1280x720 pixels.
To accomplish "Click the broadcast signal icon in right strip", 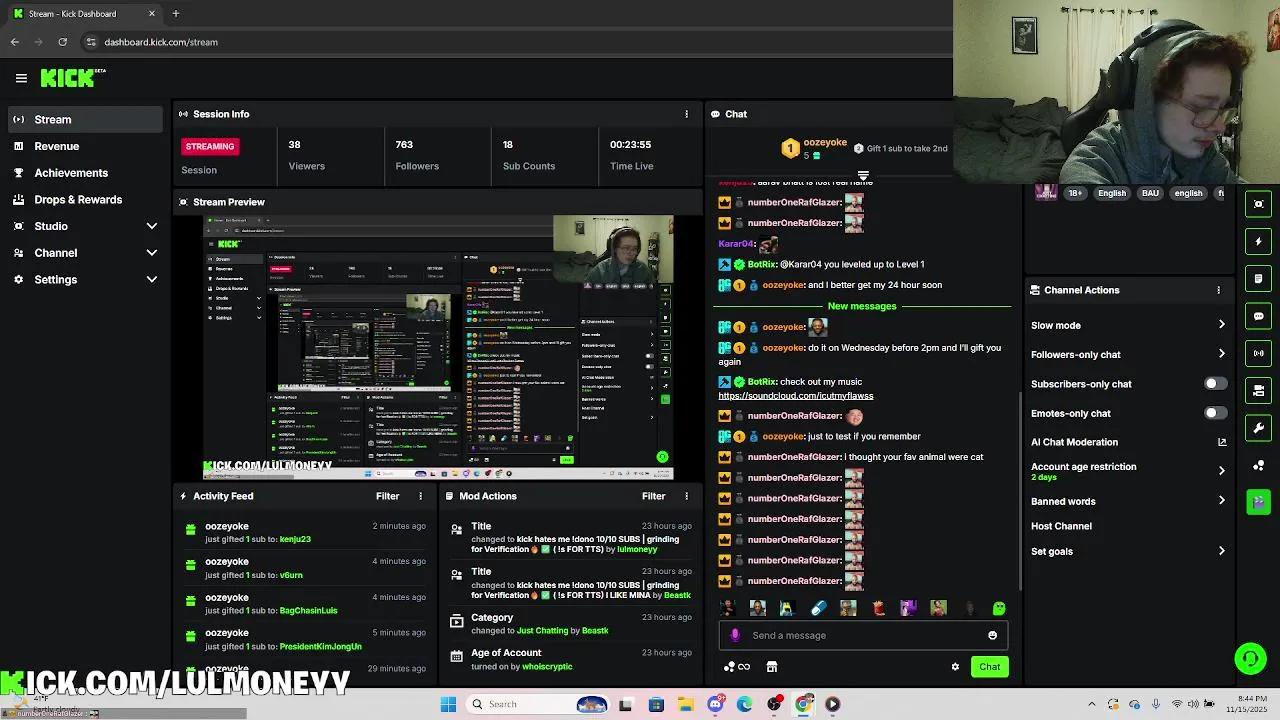I will coord(1259,353).
